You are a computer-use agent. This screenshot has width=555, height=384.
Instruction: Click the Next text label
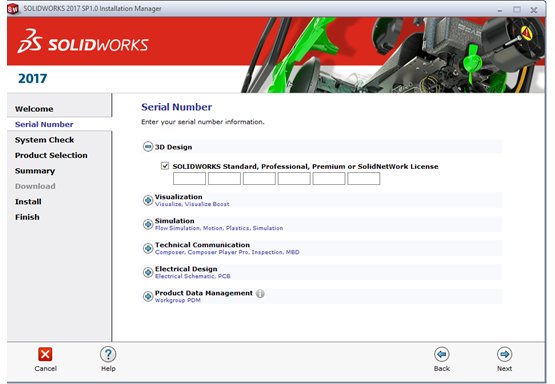pos(504,368)
